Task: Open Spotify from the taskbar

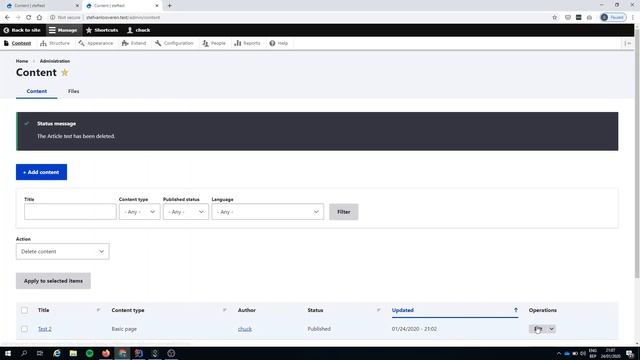Action: [x=89, y=353]
